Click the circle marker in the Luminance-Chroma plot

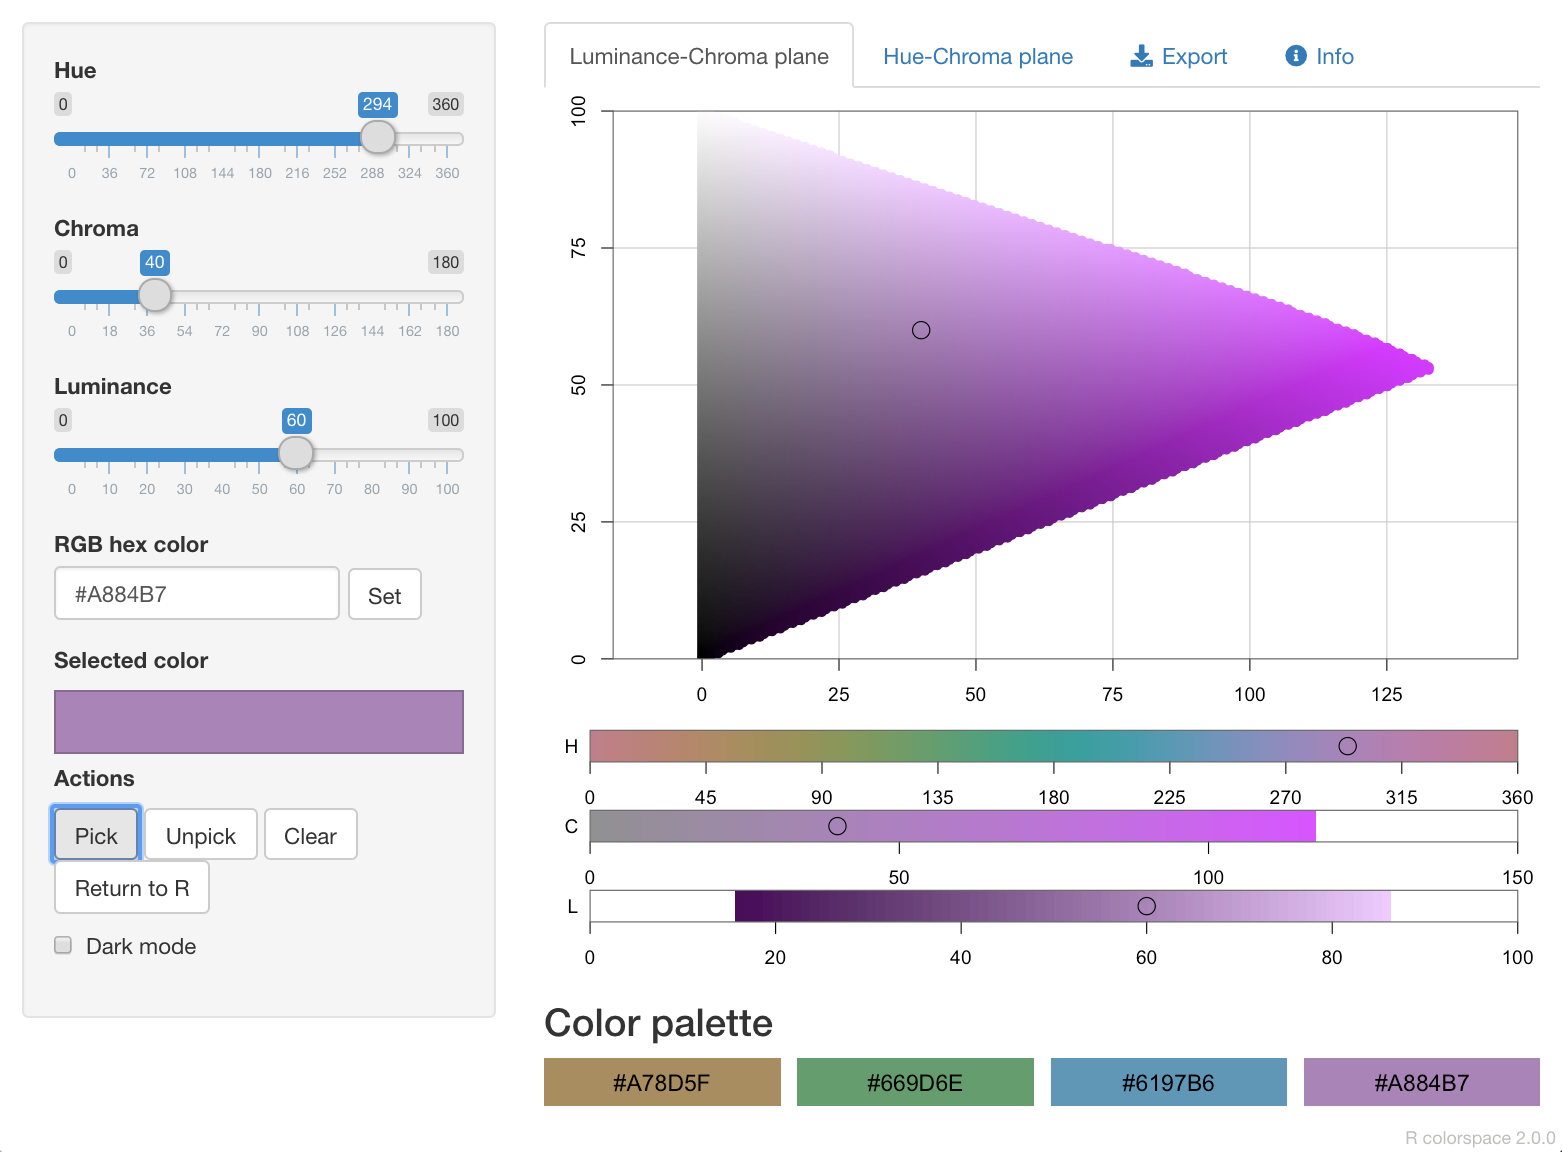(x=921, y=330)
